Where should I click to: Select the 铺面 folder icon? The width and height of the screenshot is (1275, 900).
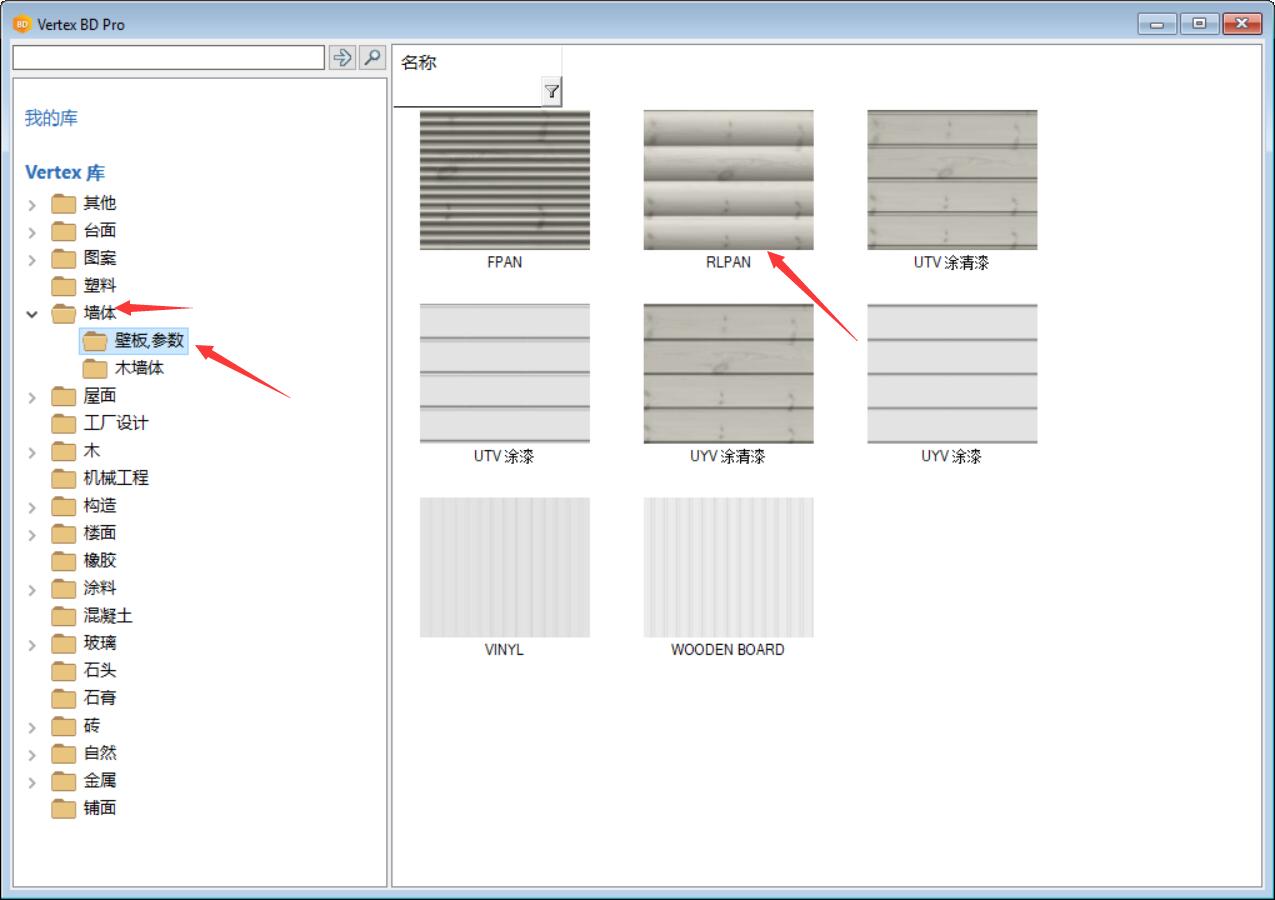pyautogui.click(x=64, y=809)
